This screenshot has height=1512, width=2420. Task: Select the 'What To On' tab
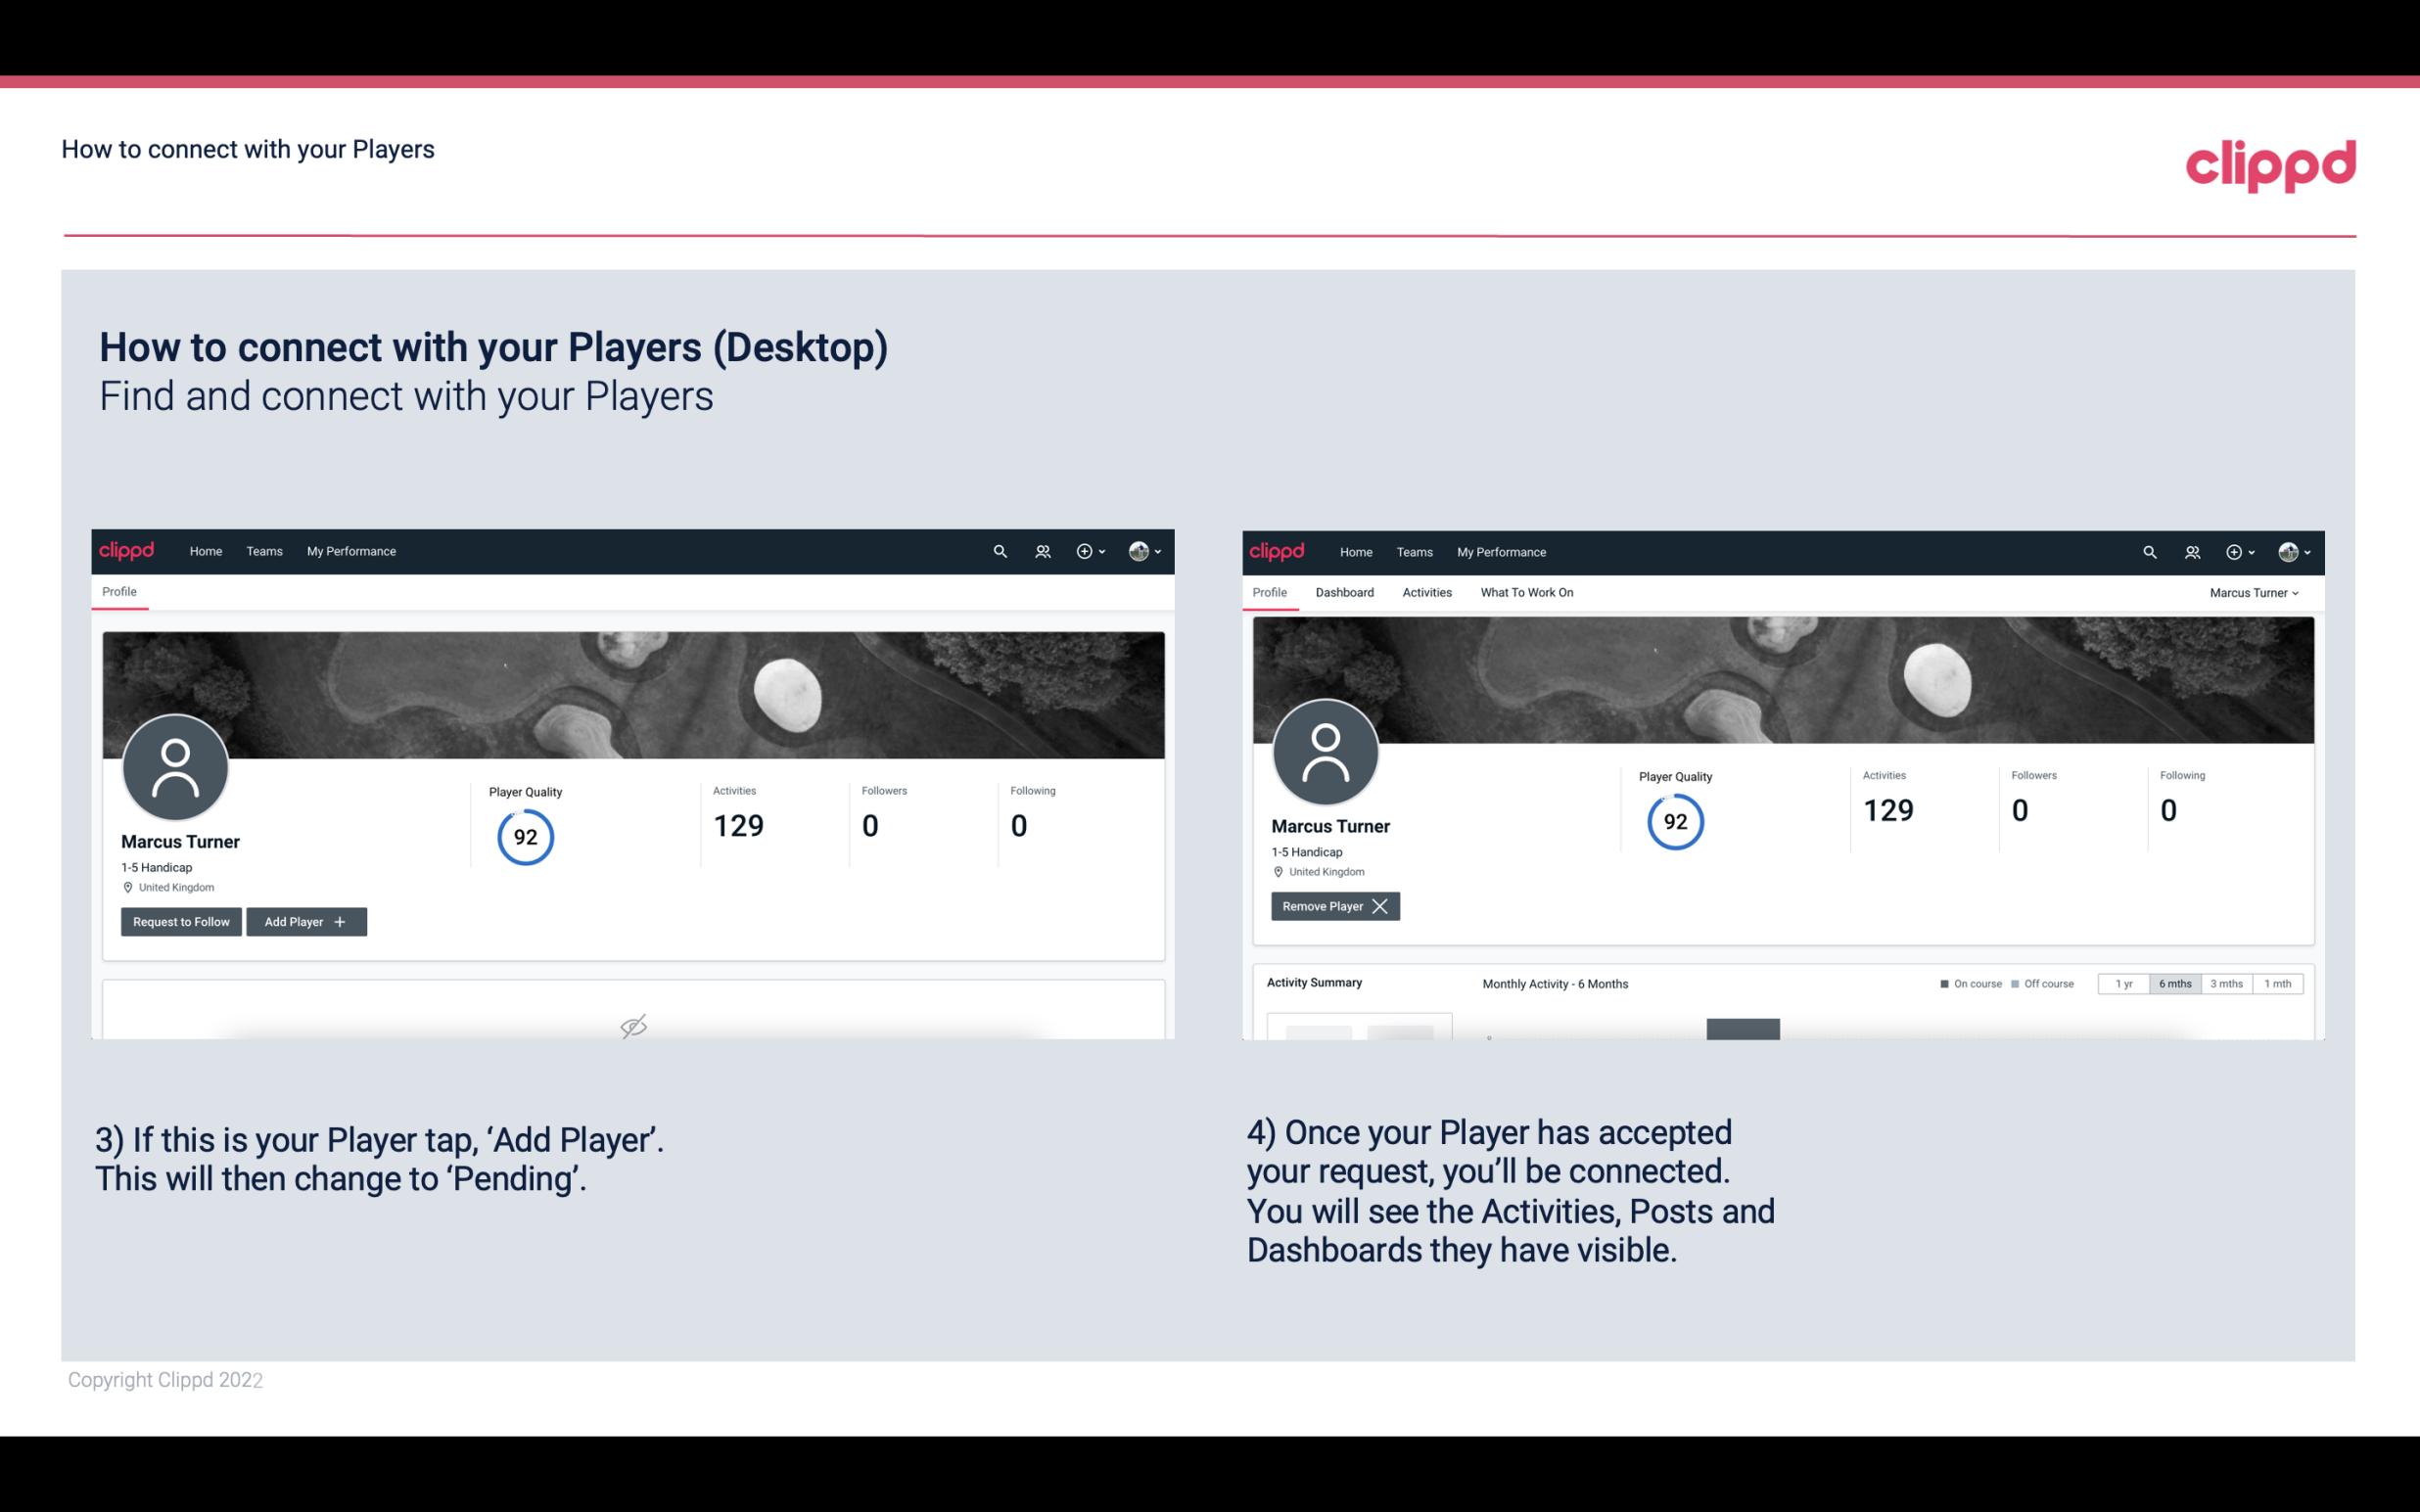(x=1526, y=592)
